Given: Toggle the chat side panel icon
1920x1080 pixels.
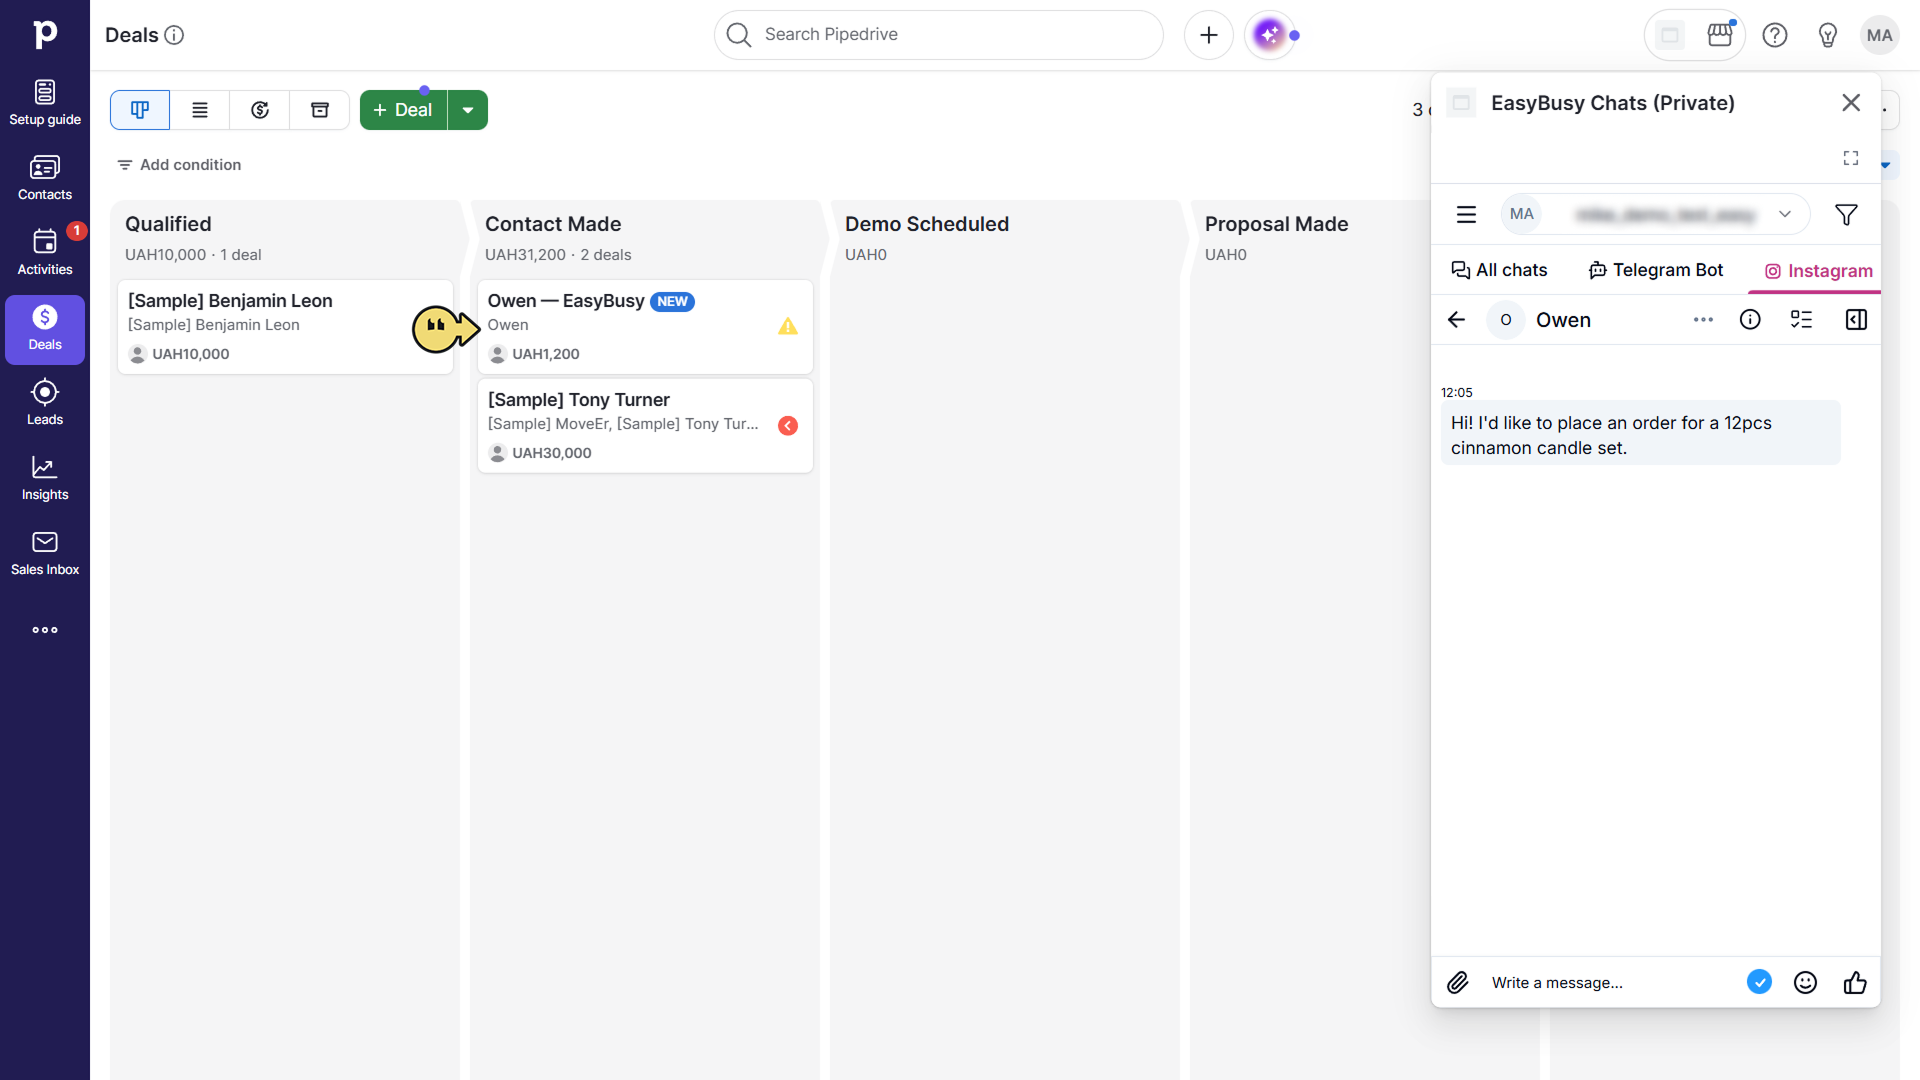Looking at the screenshot, I should click(1856, 320).
